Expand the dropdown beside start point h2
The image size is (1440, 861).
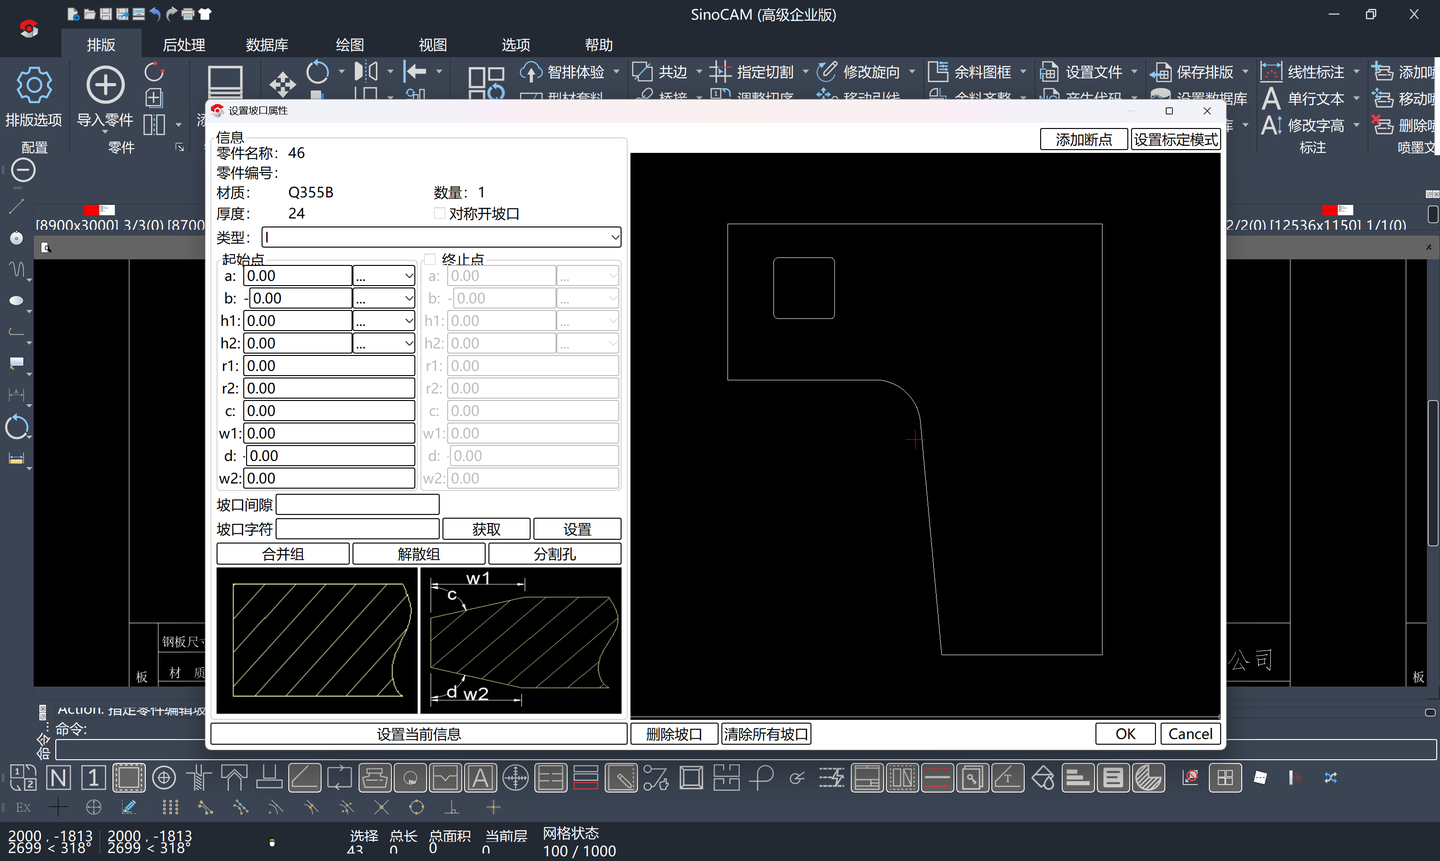(x=408, y=343)
